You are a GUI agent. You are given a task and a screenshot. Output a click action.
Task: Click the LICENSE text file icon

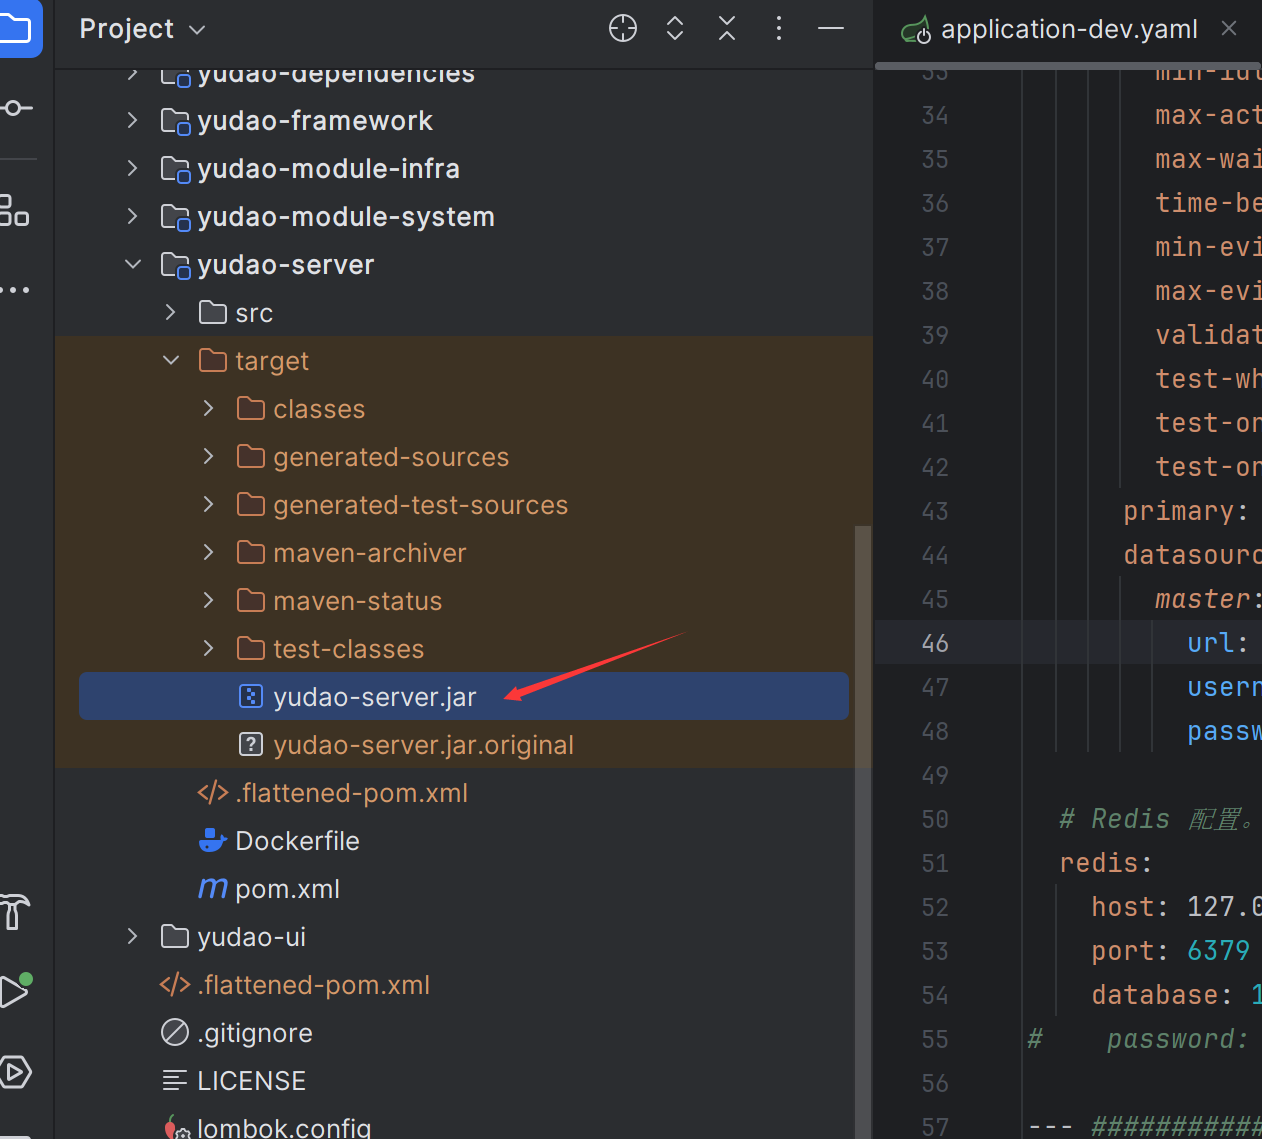click(x=175, y=1080)
